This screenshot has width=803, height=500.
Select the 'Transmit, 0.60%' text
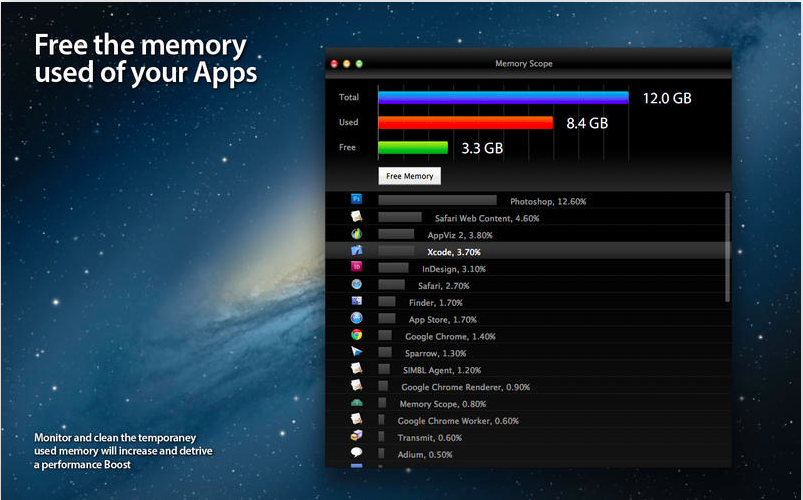pos(430,438)
